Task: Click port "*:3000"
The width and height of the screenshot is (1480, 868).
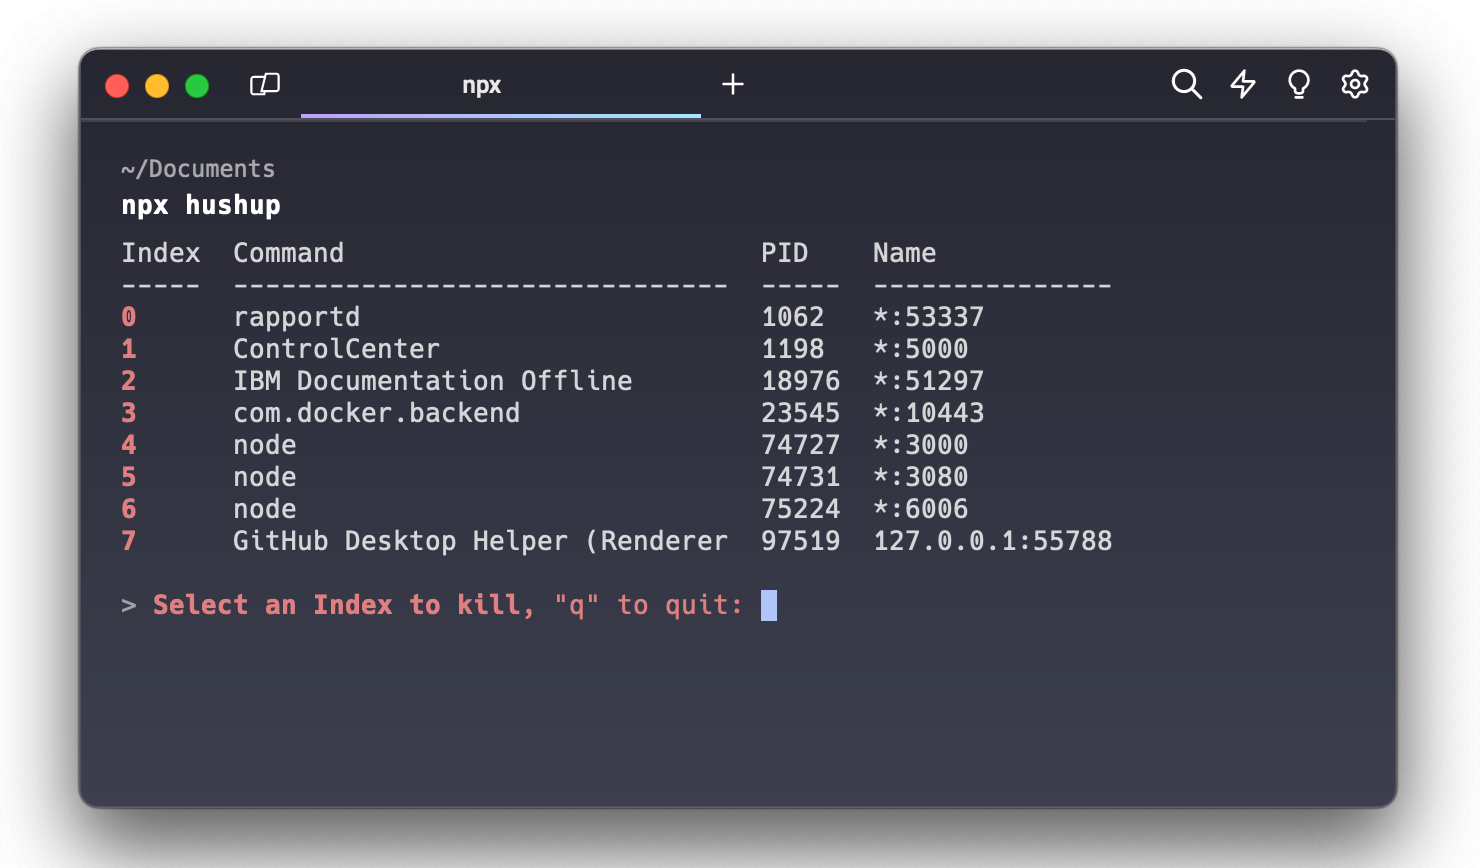Action: point(921,445)
